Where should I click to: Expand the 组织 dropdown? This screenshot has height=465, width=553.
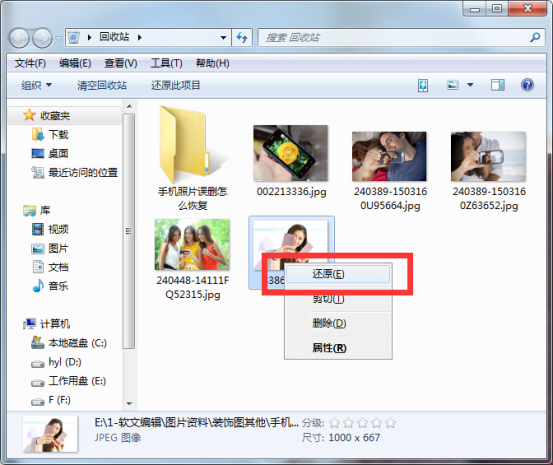[x=36, y=85]
